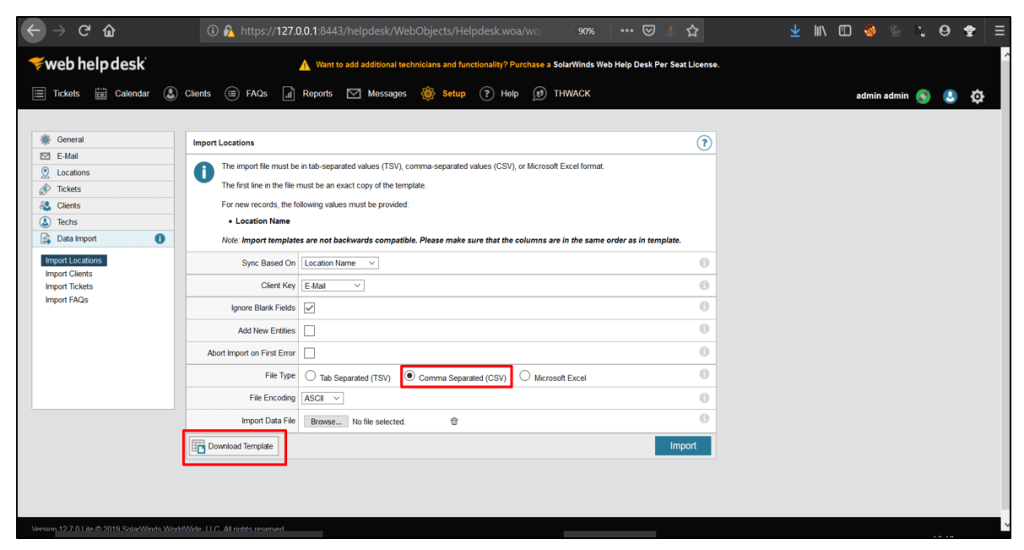Open Firefox downloads arrow icon
1024x550 pixels.
(x=795, y=31)
